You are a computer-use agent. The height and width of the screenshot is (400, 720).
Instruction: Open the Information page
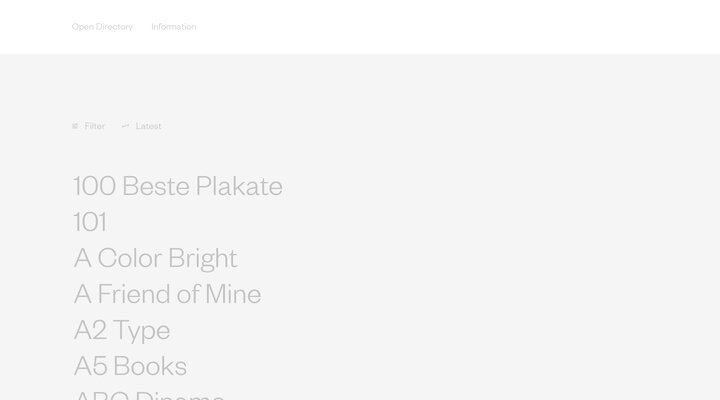(174, 27)
